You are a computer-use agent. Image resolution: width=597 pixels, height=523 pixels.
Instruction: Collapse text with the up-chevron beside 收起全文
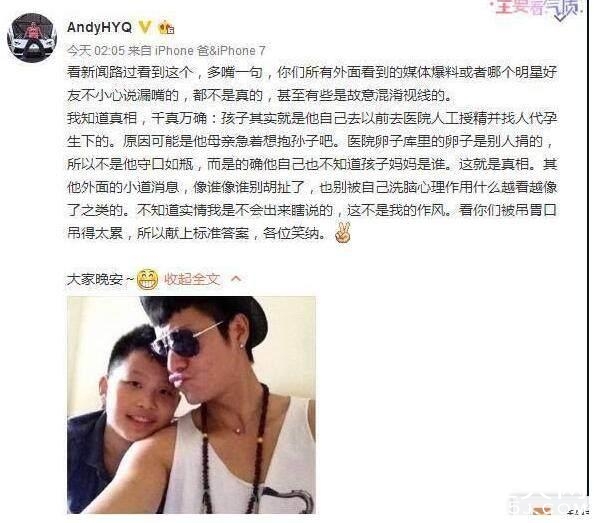(x=236, y=279)
